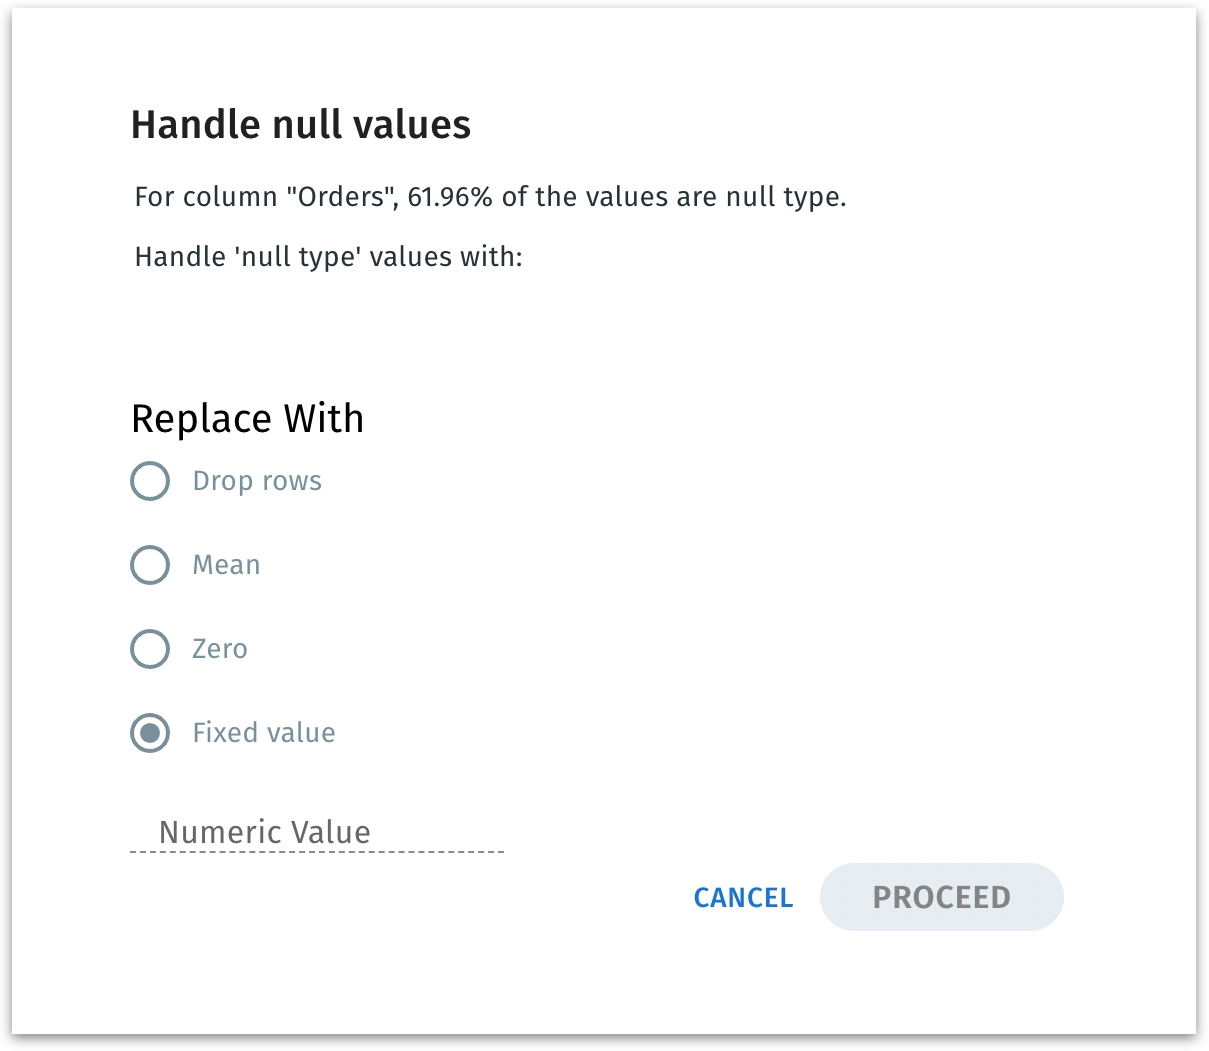This screenshot has height=1051, width=1209.
Task: Focus the Numeric Value input field
Action: click(316, 832)
